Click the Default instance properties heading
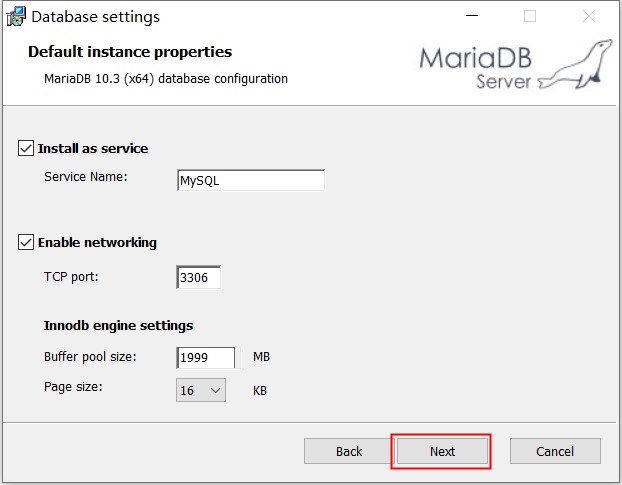622x485 pixels. pos(130,52)
